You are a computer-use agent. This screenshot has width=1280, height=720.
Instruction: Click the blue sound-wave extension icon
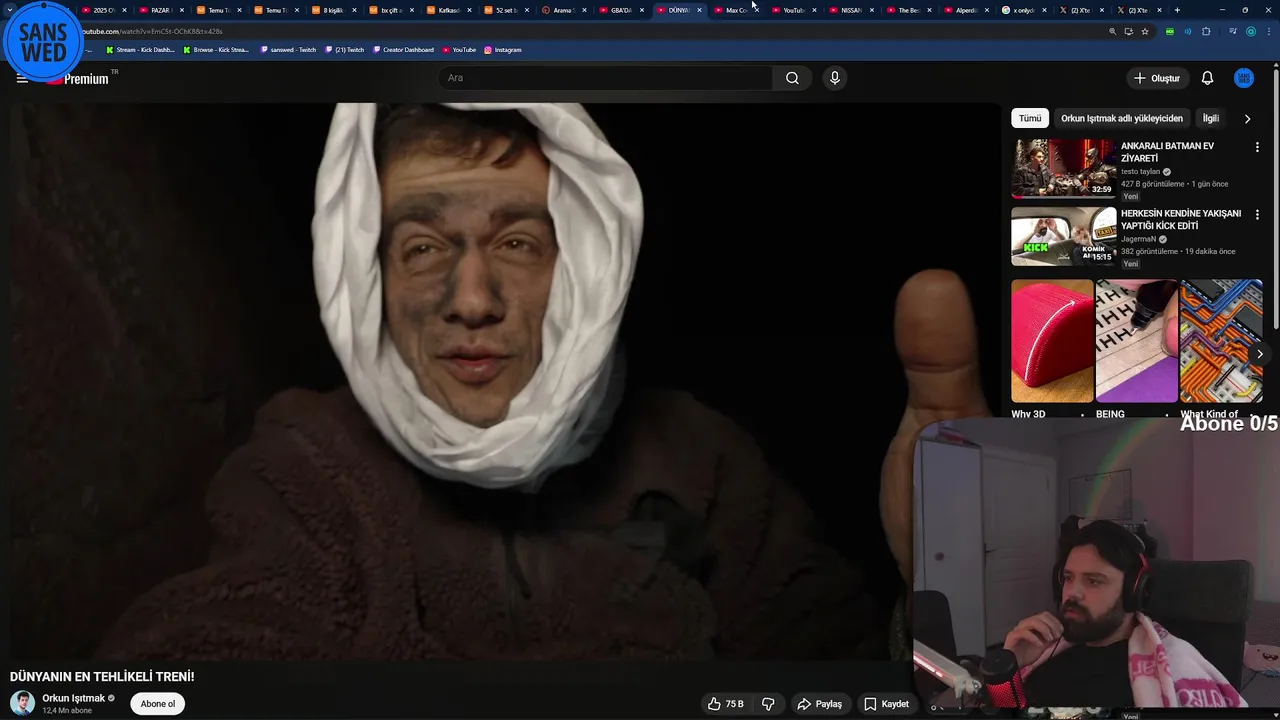[x=1188, y=31]
